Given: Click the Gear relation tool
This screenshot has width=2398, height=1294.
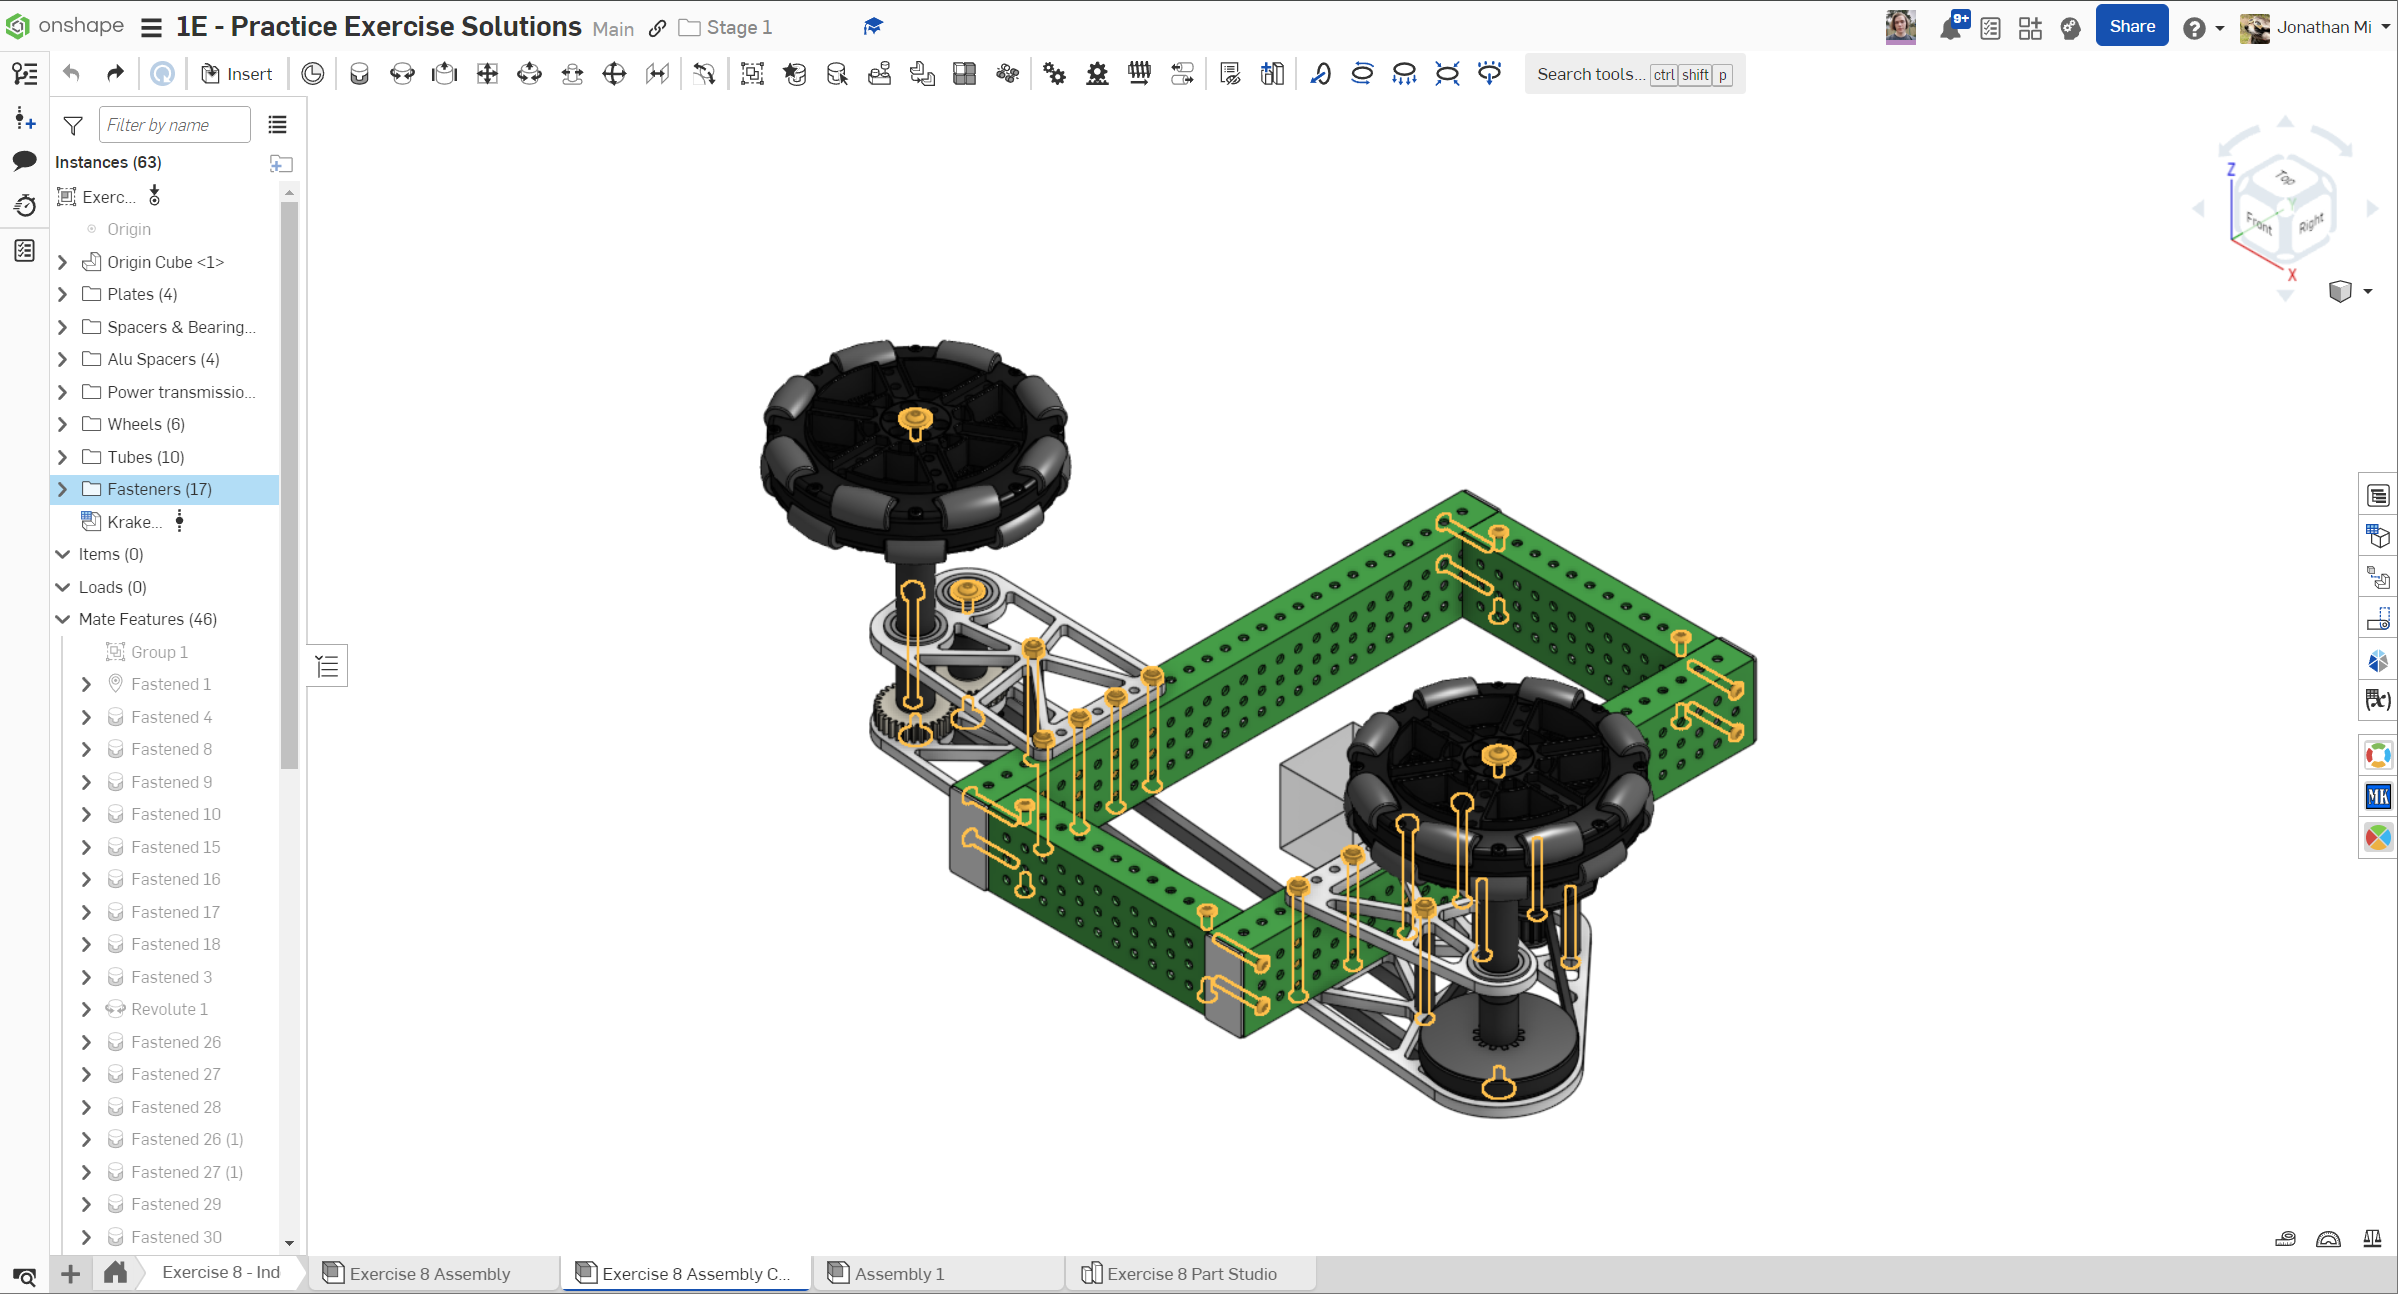Looking at the screenshot, I should click(x=1054, y=74).
